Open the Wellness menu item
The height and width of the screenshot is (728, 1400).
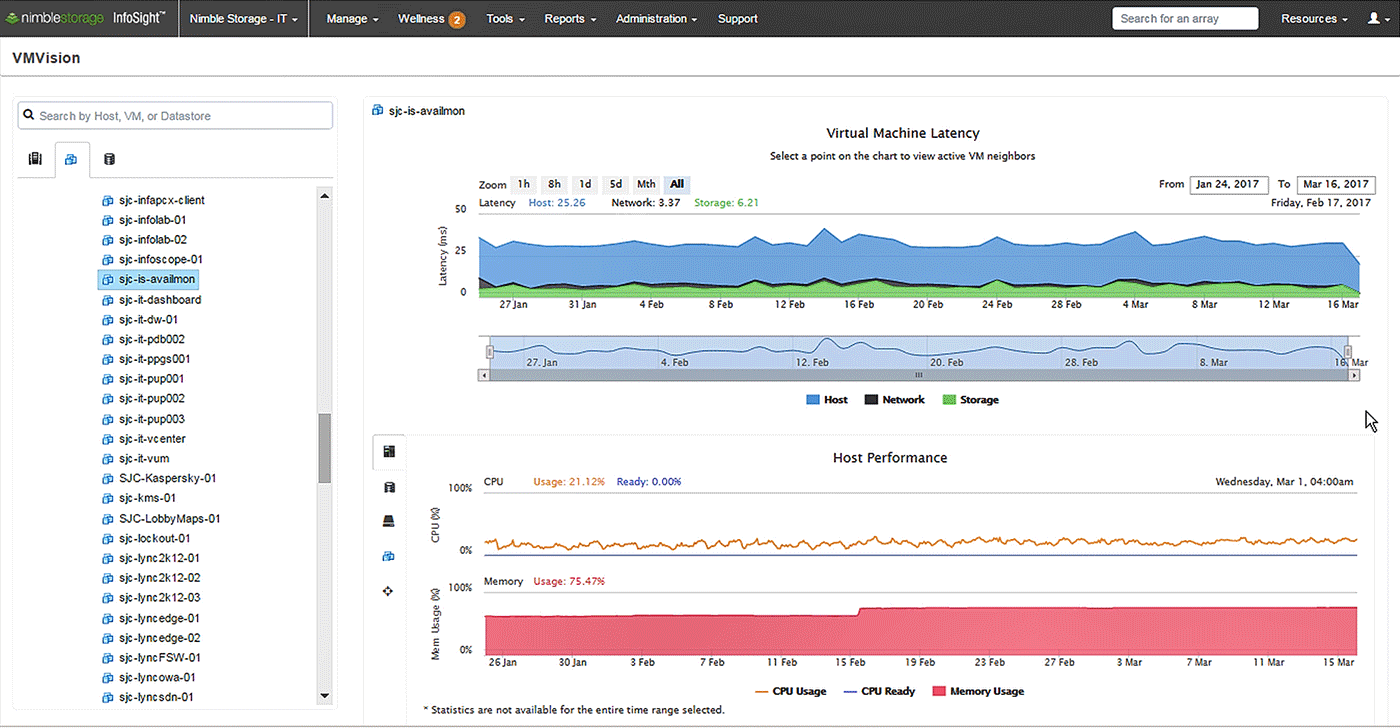pos(421,19)
